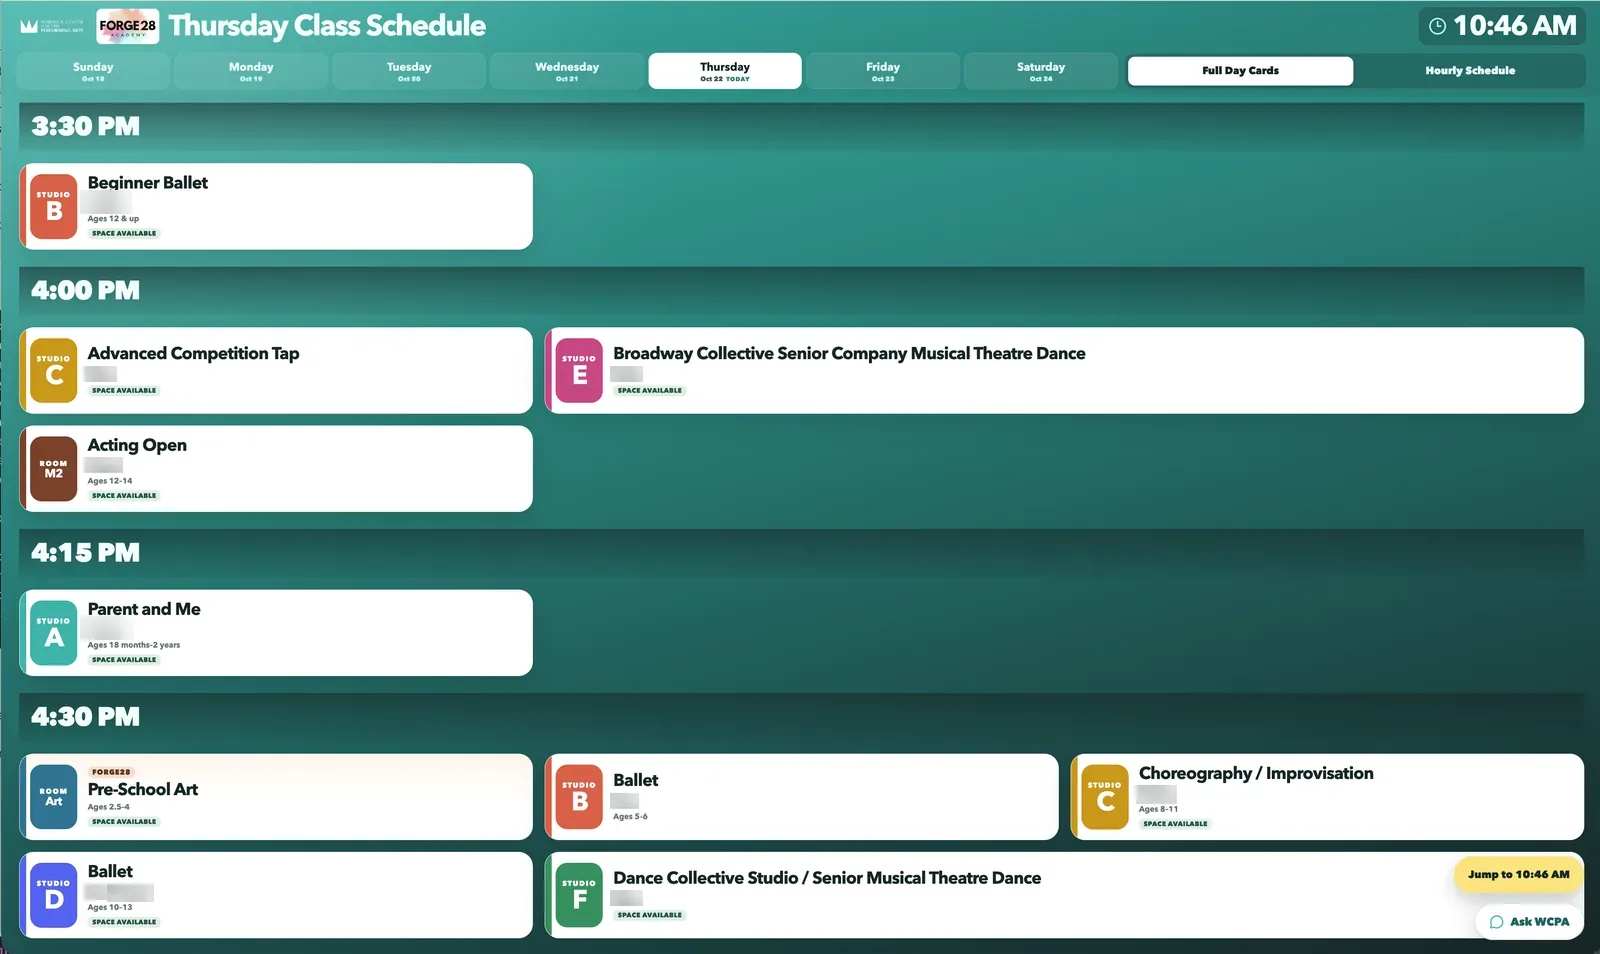Open the Tuesday Oct 20 tab
The height and width of the screenshot is (954, 1600).
click(409, 71)
